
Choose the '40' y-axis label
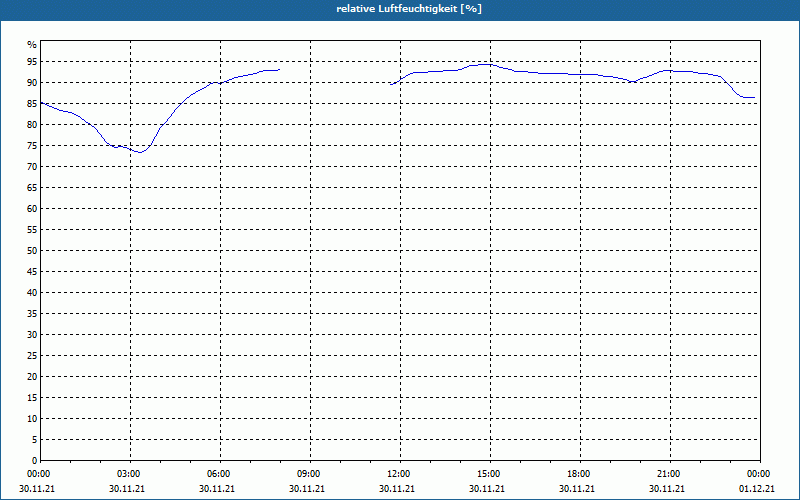[x=32, y=292]
